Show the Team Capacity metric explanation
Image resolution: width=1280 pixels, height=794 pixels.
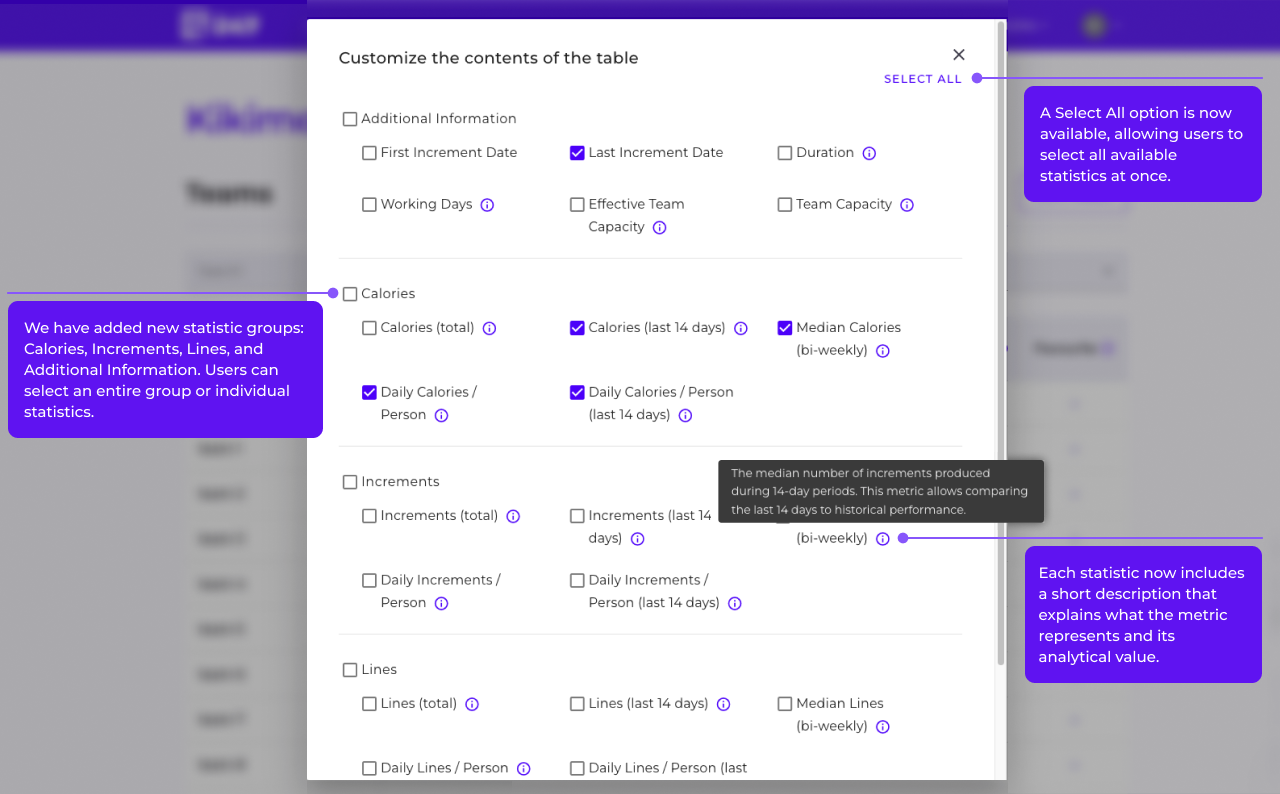[906, 204]
